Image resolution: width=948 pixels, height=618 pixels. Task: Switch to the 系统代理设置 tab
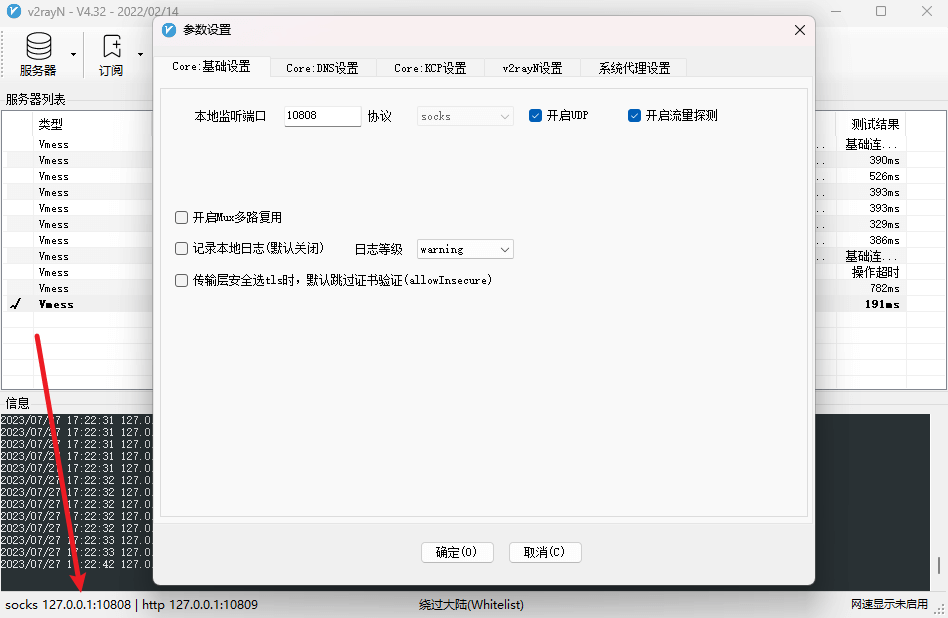[633, 68]
